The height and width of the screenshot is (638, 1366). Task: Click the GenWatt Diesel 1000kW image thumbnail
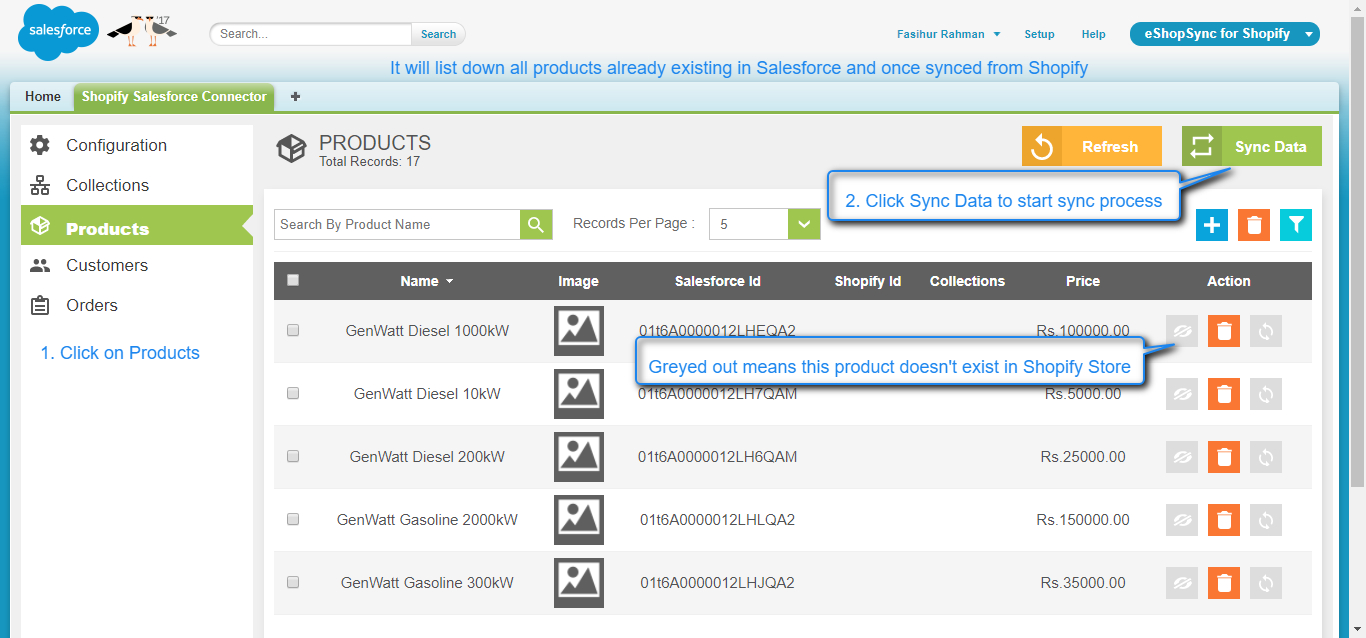(x=579, y=331)
